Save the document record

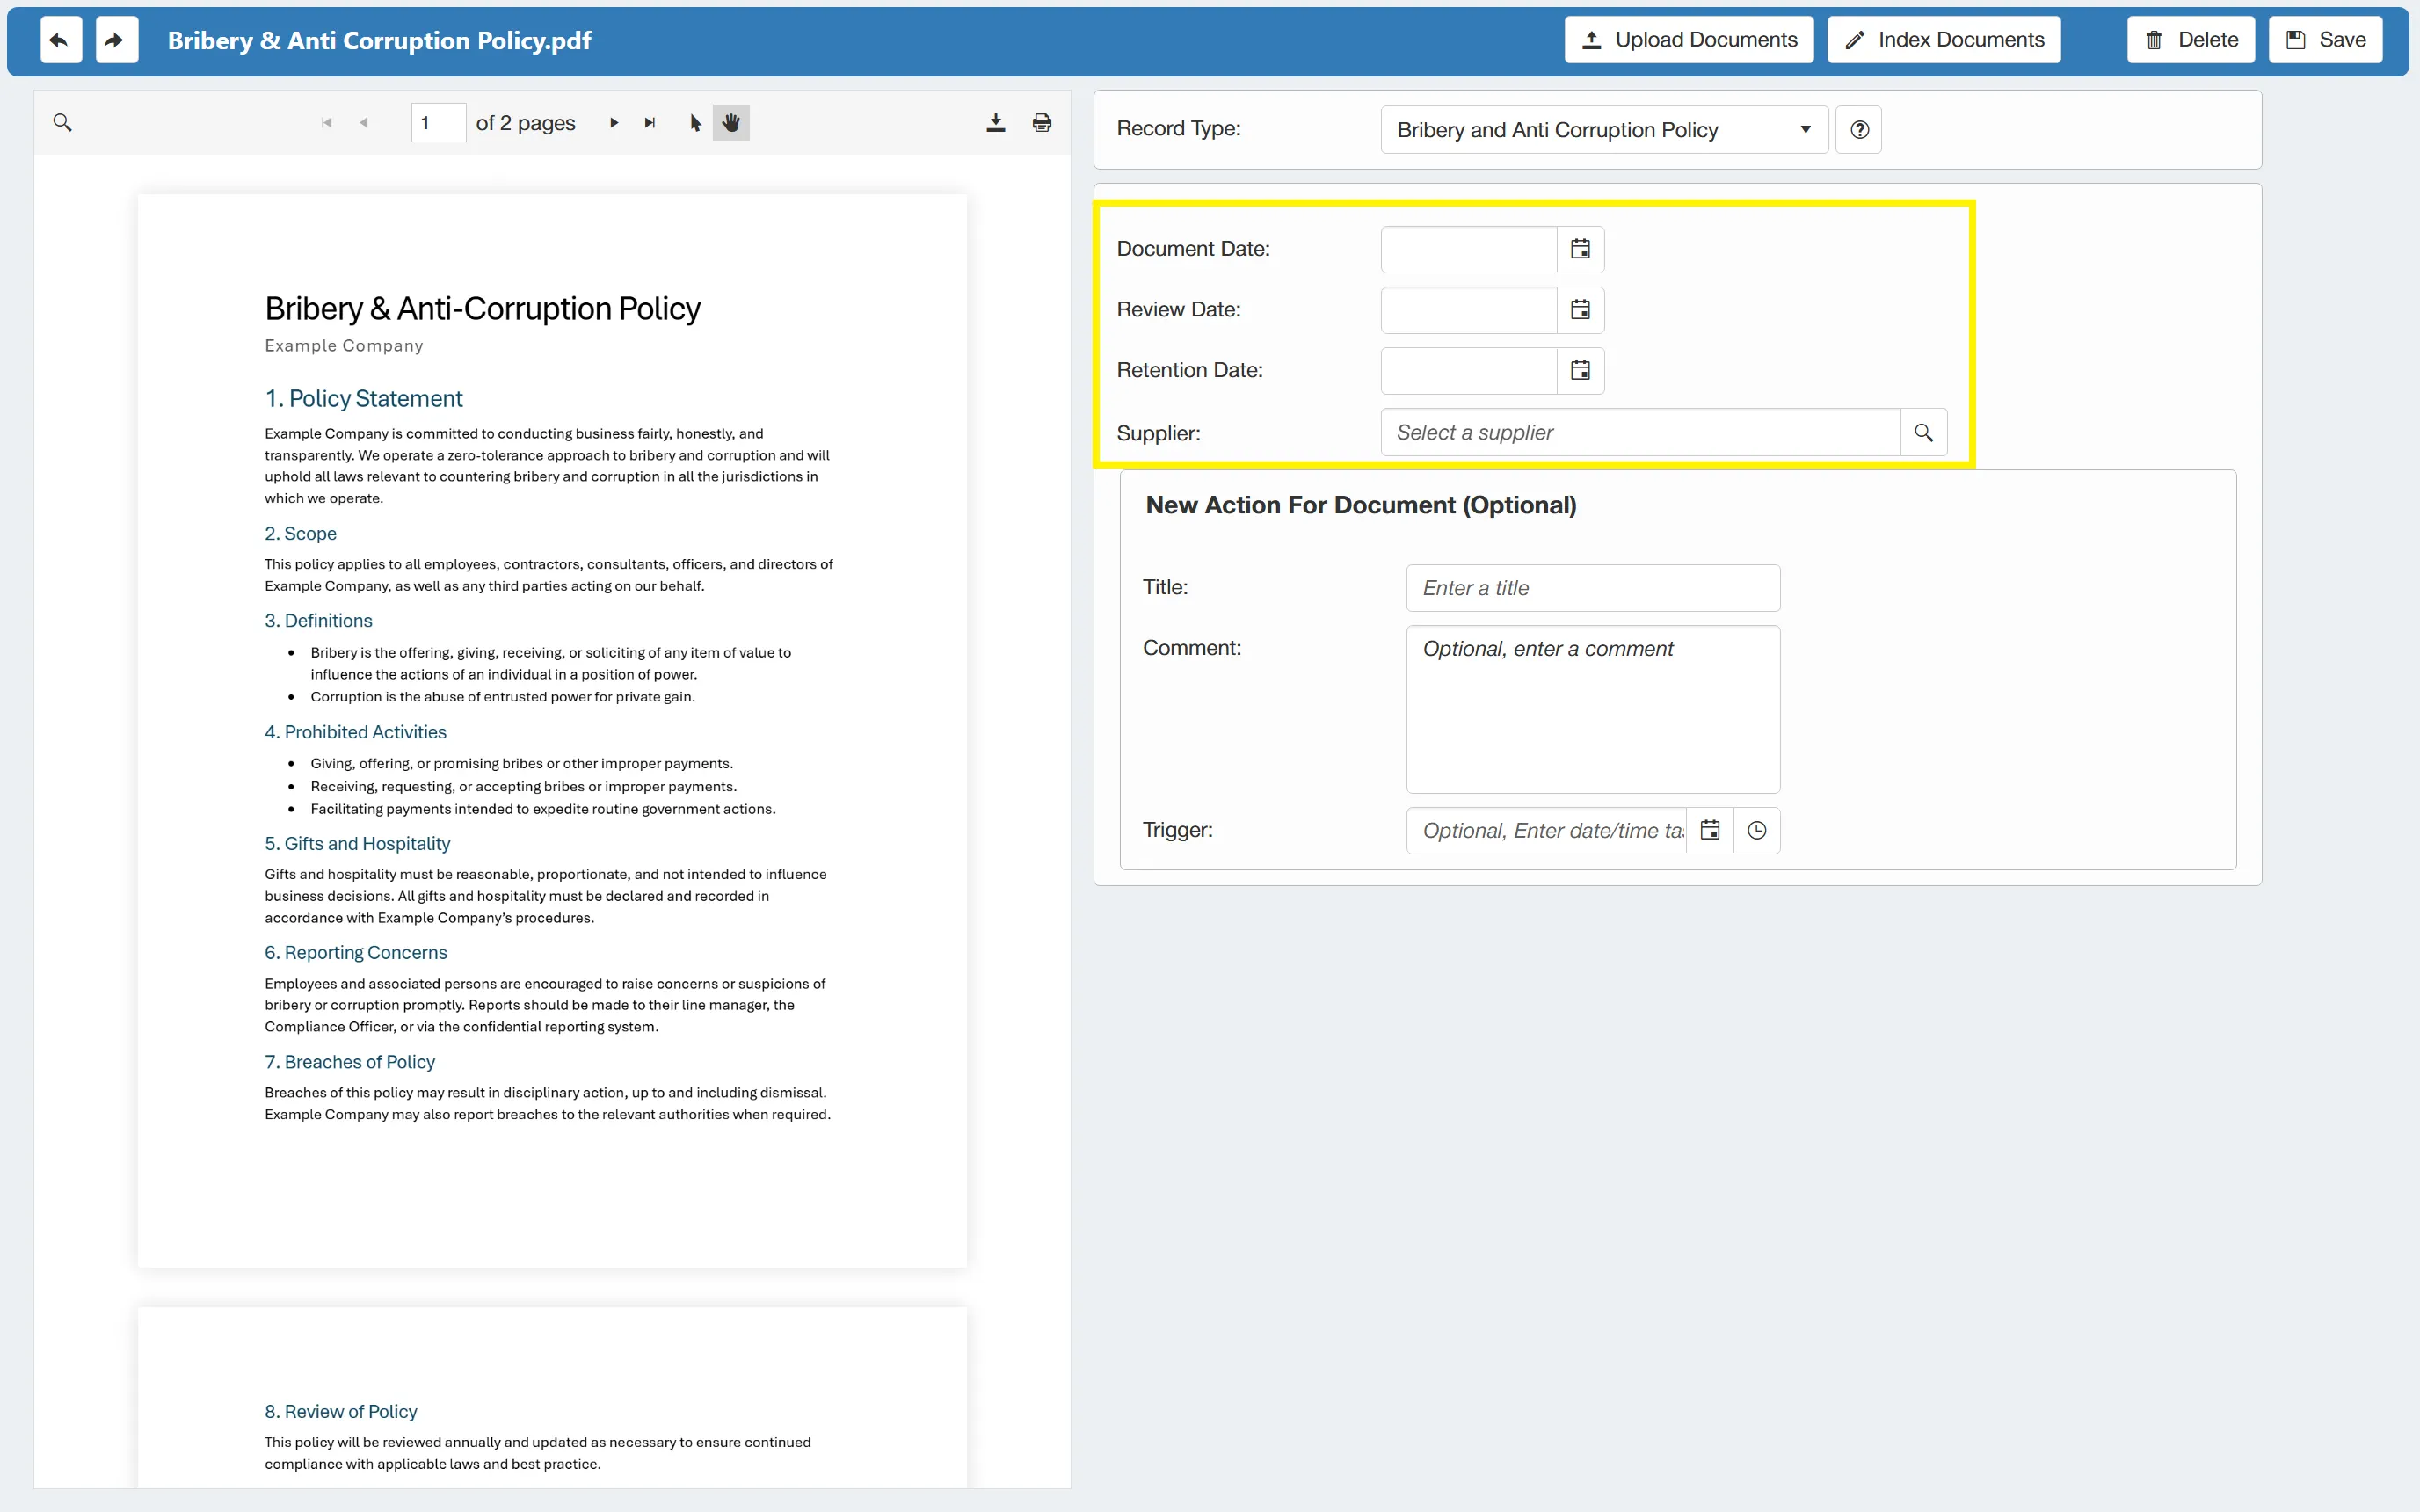point(2325,40)
